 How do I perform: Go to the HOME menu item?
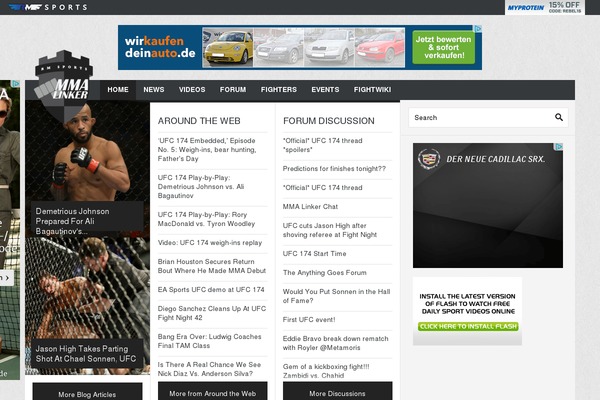point(118,90)
